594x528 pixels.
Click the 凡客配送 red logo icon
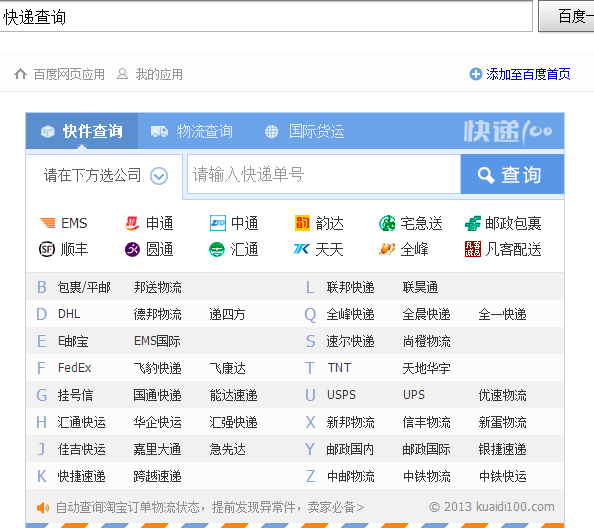pos(472,249)
